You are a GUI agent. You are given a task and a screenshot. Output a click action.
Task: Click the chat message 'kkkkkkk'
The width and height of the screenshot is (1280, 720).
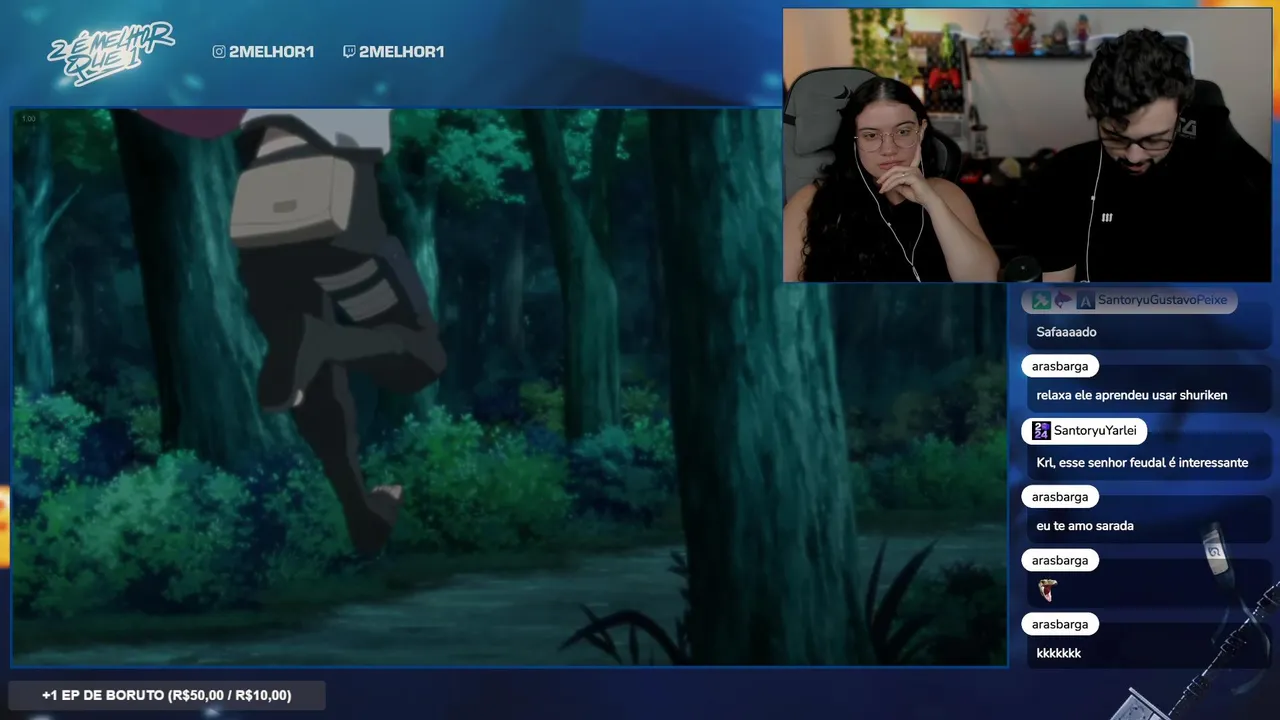[x=1059, y=653]
